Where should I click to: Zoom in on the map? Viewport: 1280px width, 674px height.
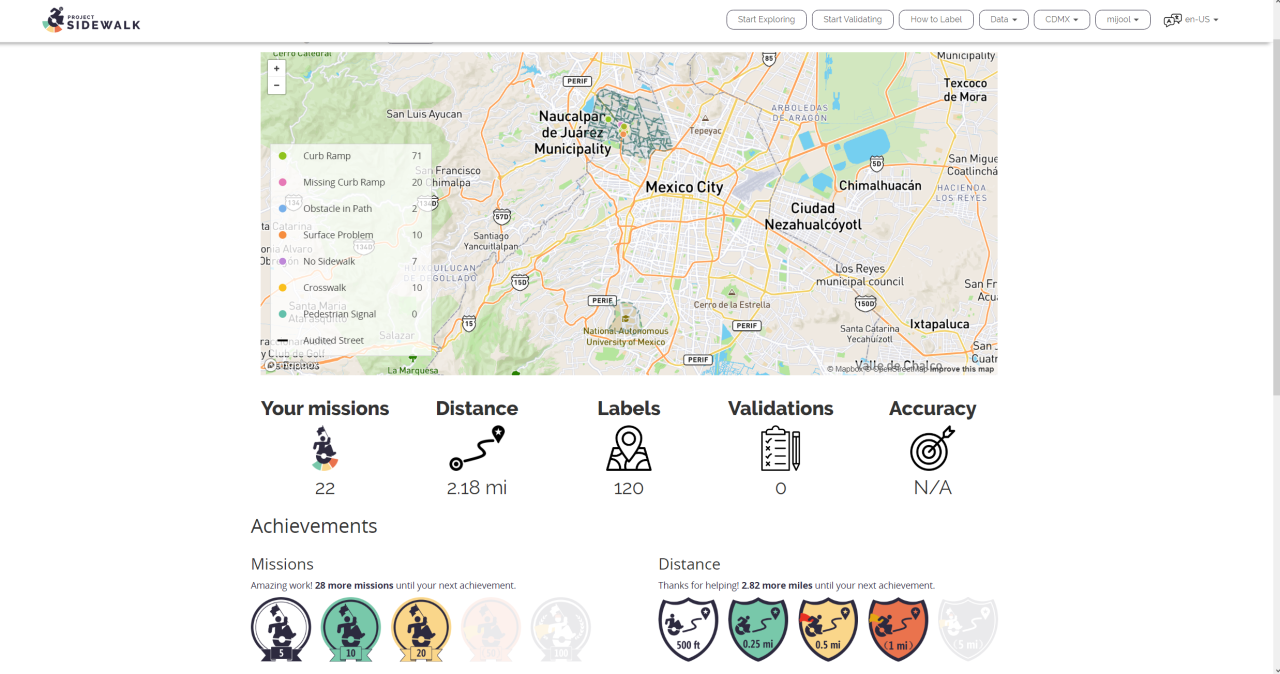277,68
